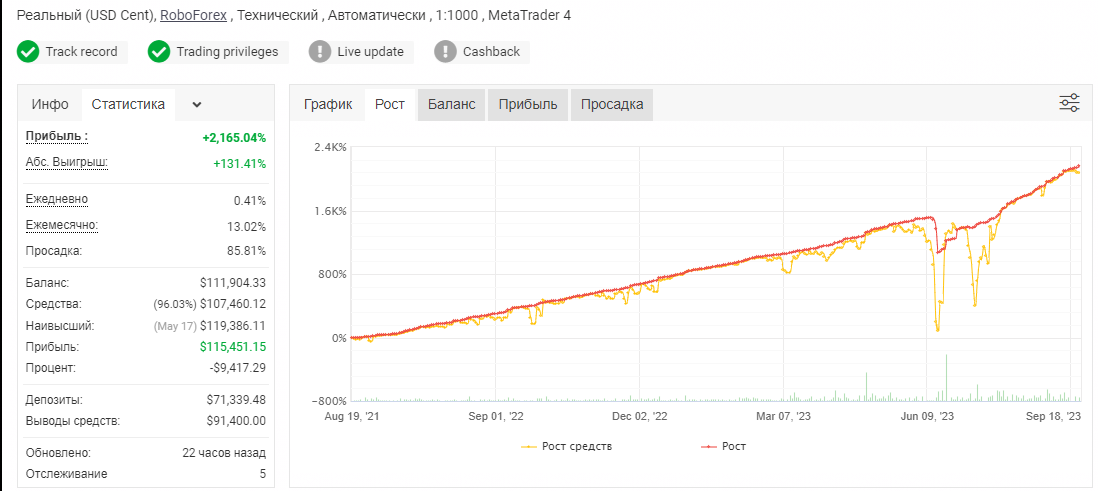The width and height of the screenshot is (1098, 491).
Task: Switch to the Инфо tab
Action: [x=50, y=104]
